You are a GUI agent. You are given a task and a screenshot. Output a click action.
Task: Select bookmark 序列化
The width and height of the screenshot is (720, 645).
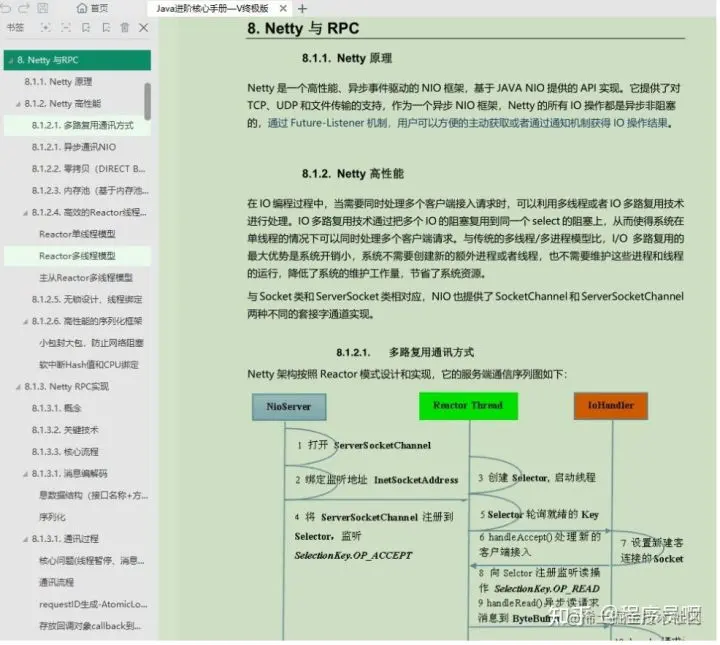52,517
